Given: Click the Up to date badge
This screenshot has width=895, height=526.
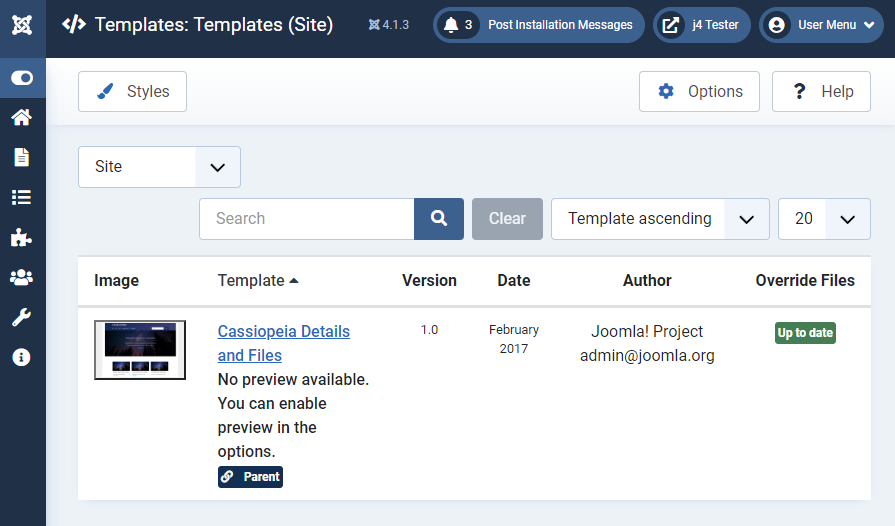Looking at the screenshot, I should [805, 333].
